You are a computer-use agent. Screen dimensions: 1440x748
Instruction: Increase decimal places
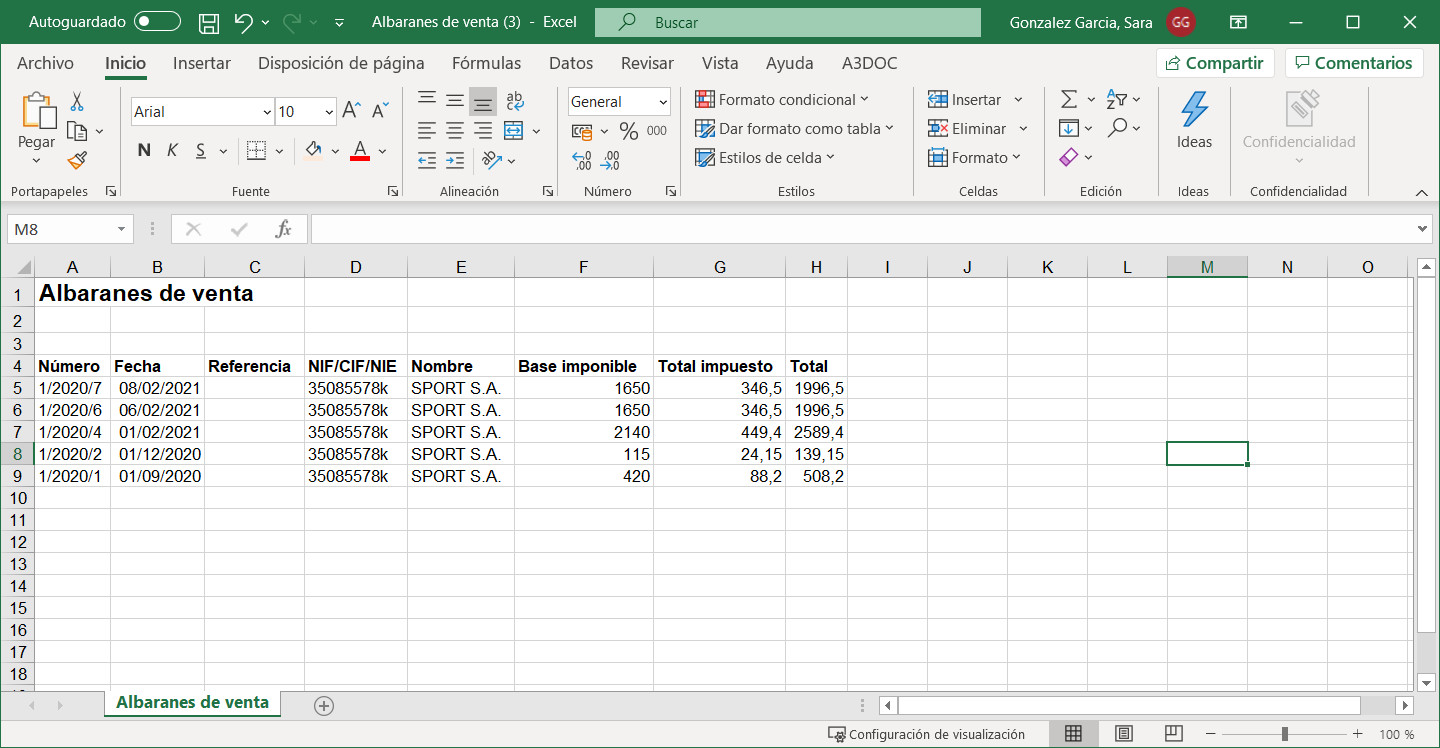(x=581, y=160)
